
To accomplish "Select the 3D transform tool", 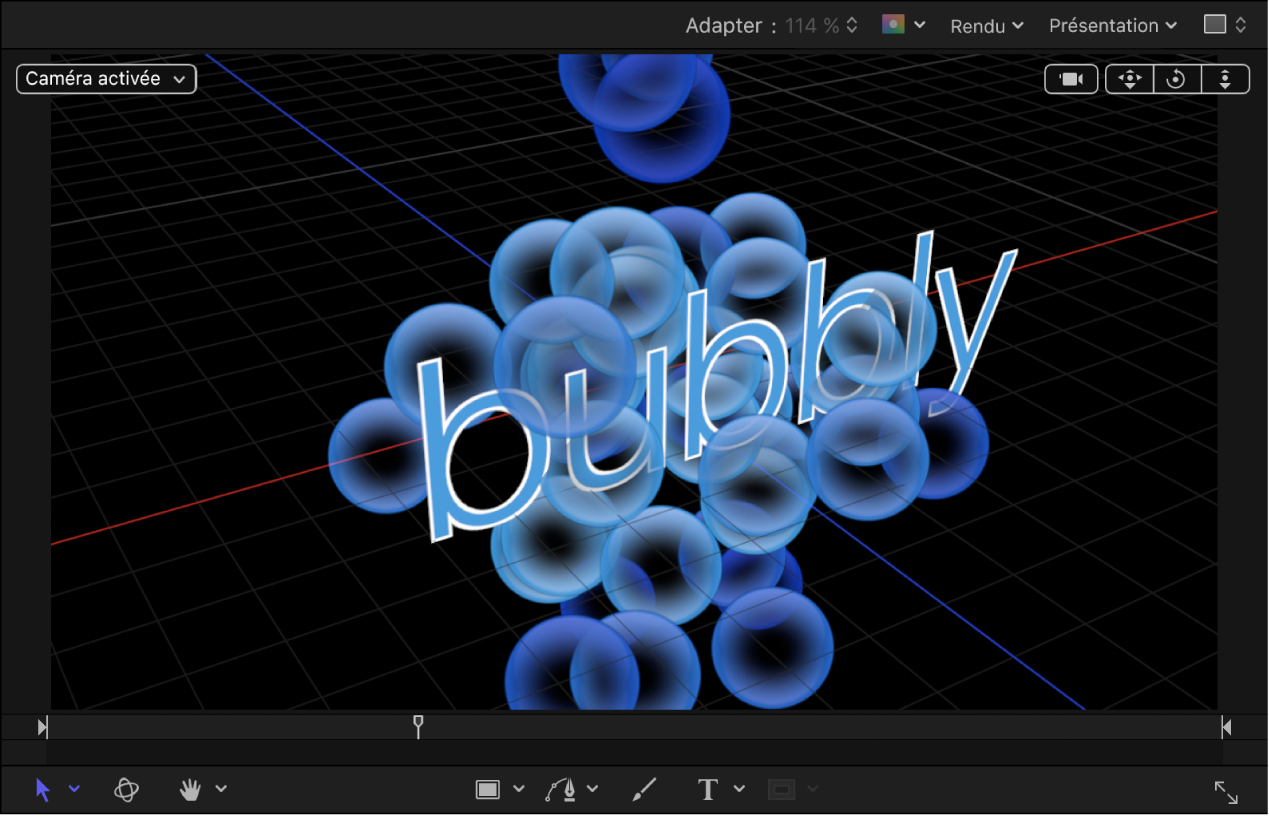I will pyautogui.click(x=125, y=789).
